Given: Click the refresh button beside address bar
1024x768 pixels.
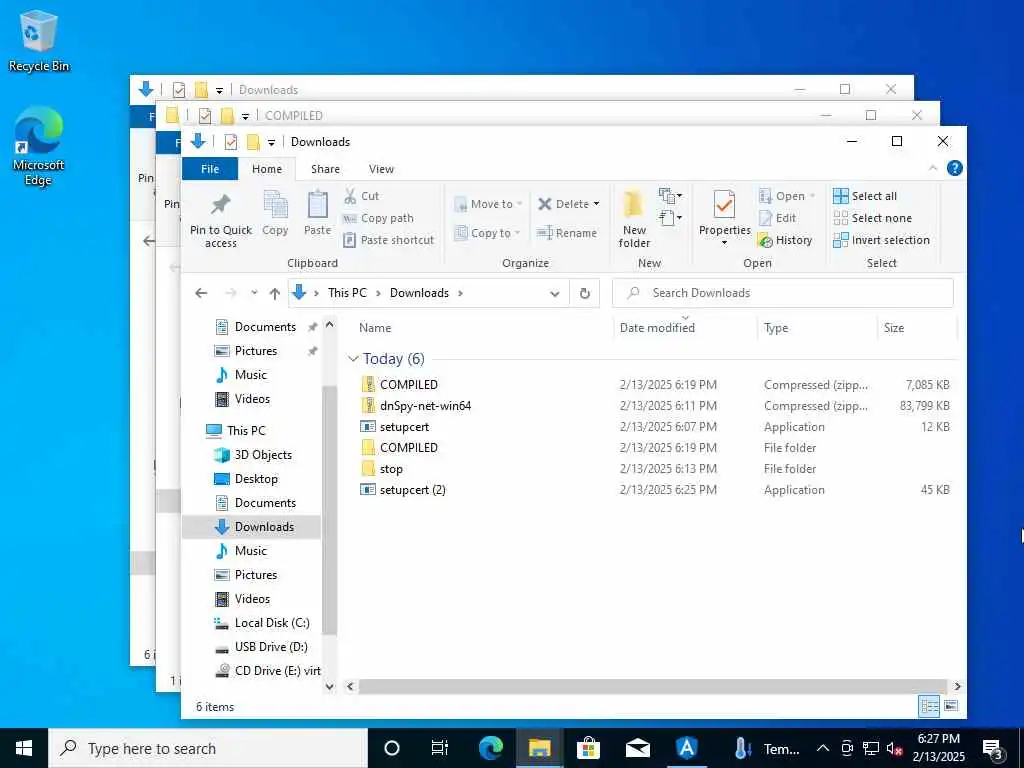Looking at the screenshot, I should click(584, 293).
